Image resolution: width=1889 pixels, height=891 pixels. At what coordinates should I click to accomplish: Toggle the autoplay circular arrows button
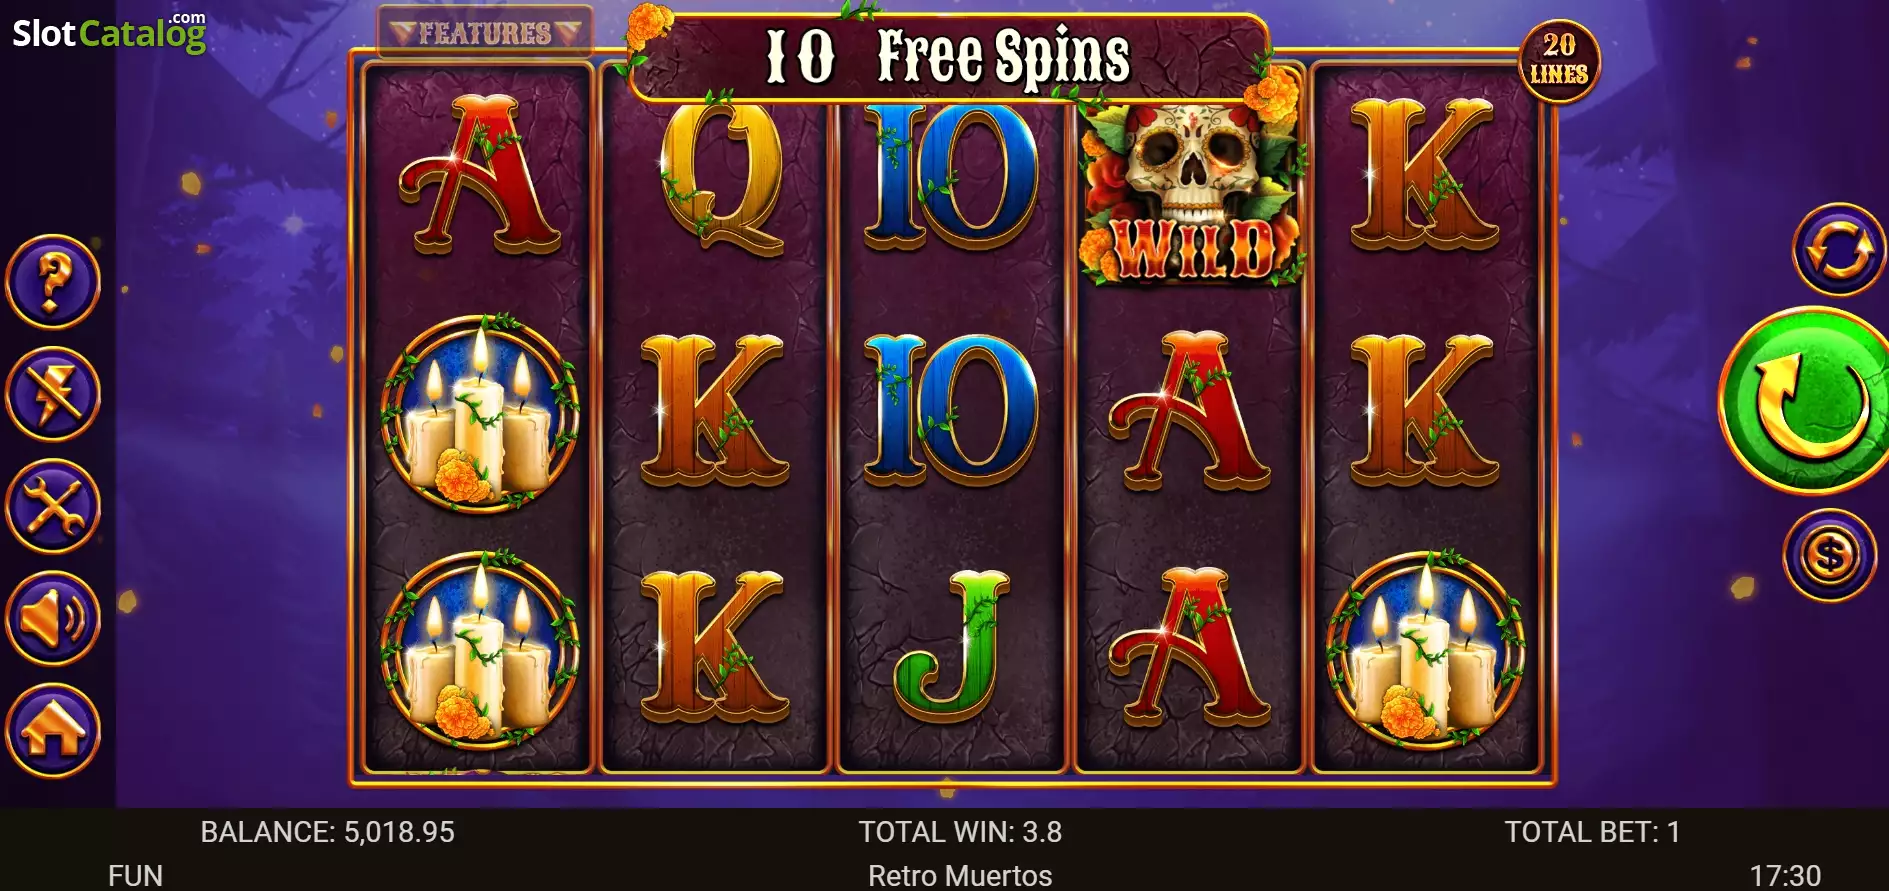click(1838, 250)
